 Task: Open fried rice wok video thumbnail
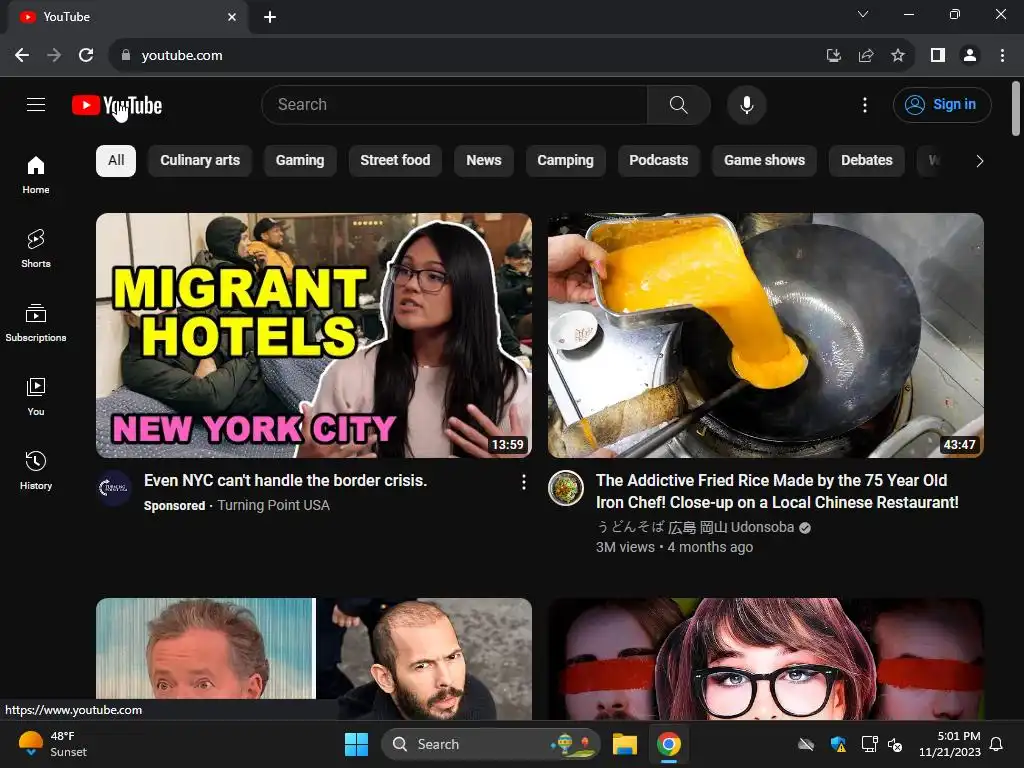(x=765, y=335)
